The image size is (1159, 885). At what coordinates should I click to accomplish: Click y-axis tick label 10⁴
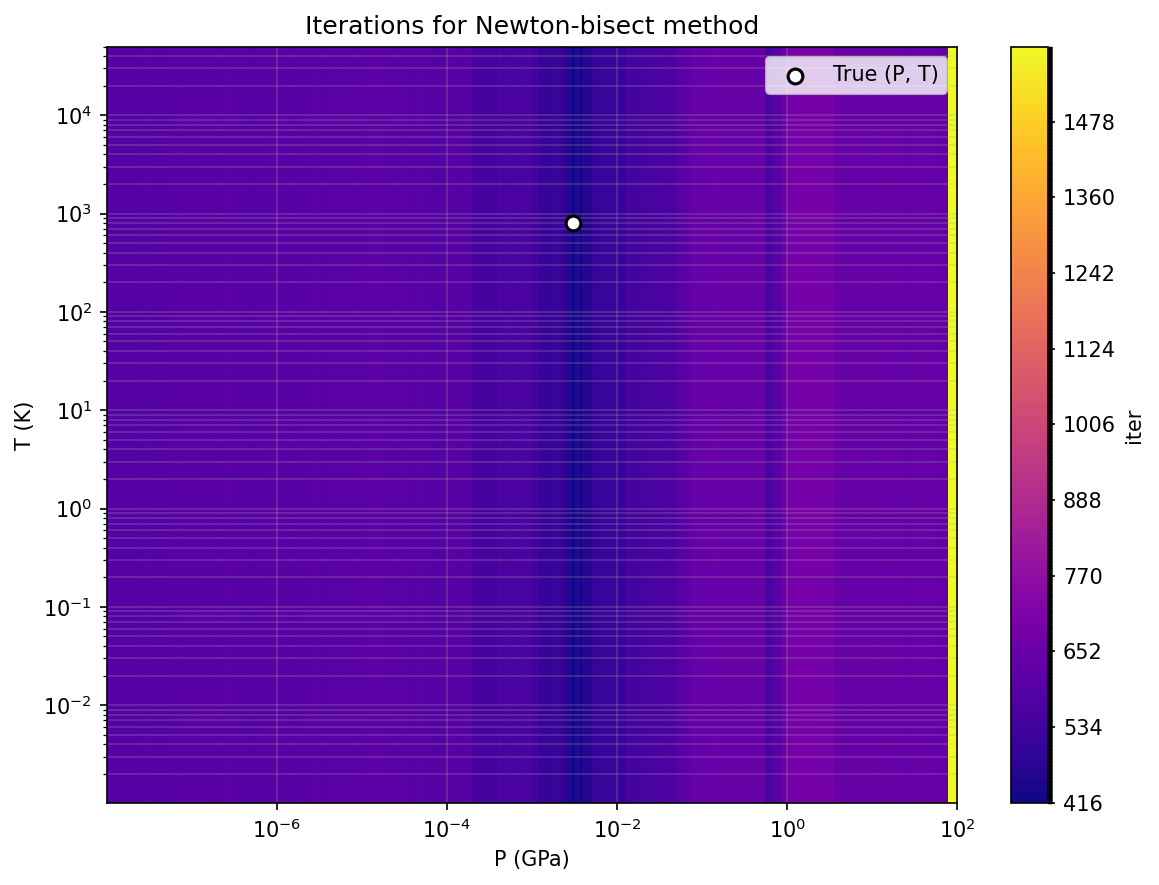click(x=75, y=115)
